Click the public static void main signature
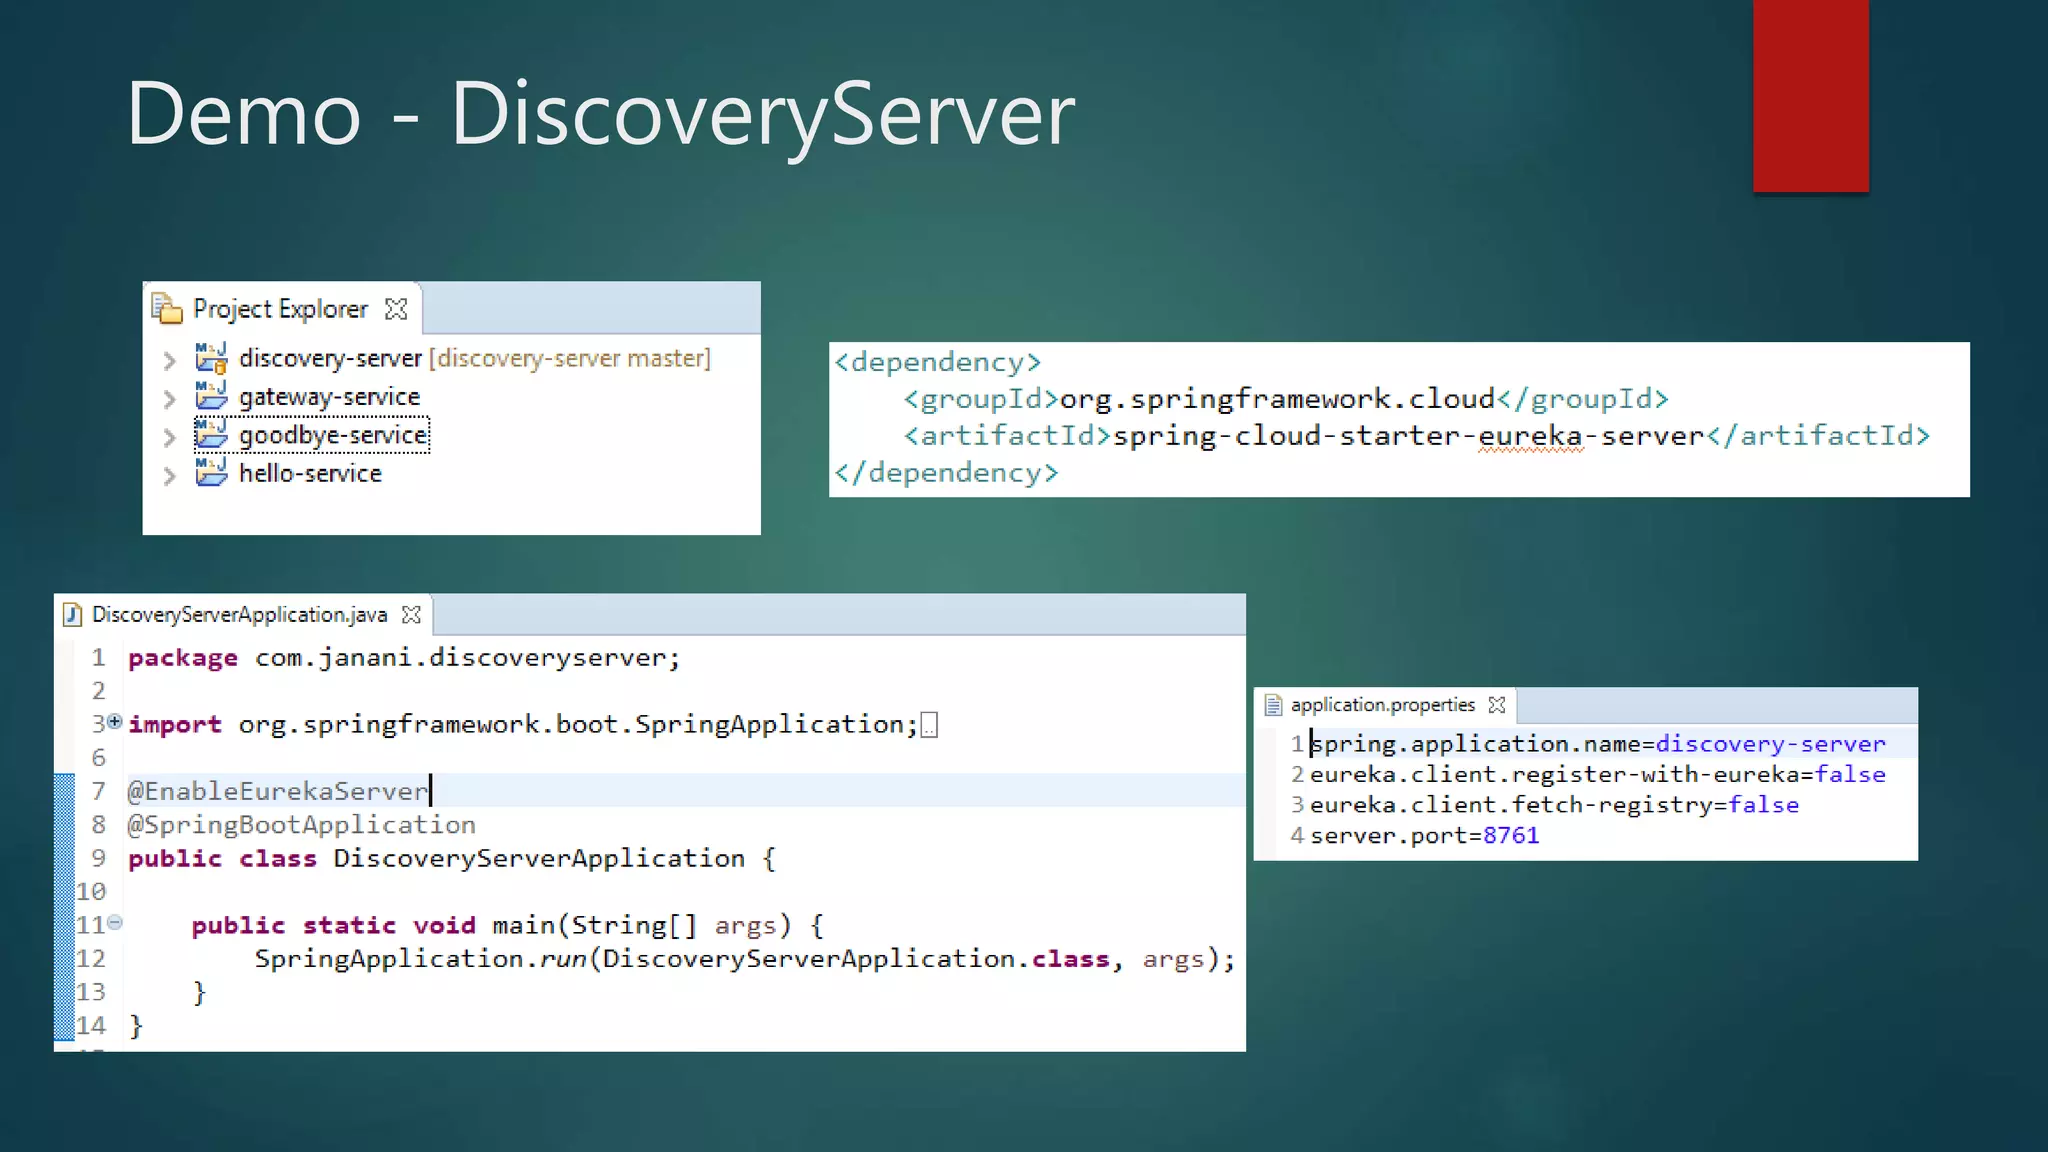 coord(508,926)
